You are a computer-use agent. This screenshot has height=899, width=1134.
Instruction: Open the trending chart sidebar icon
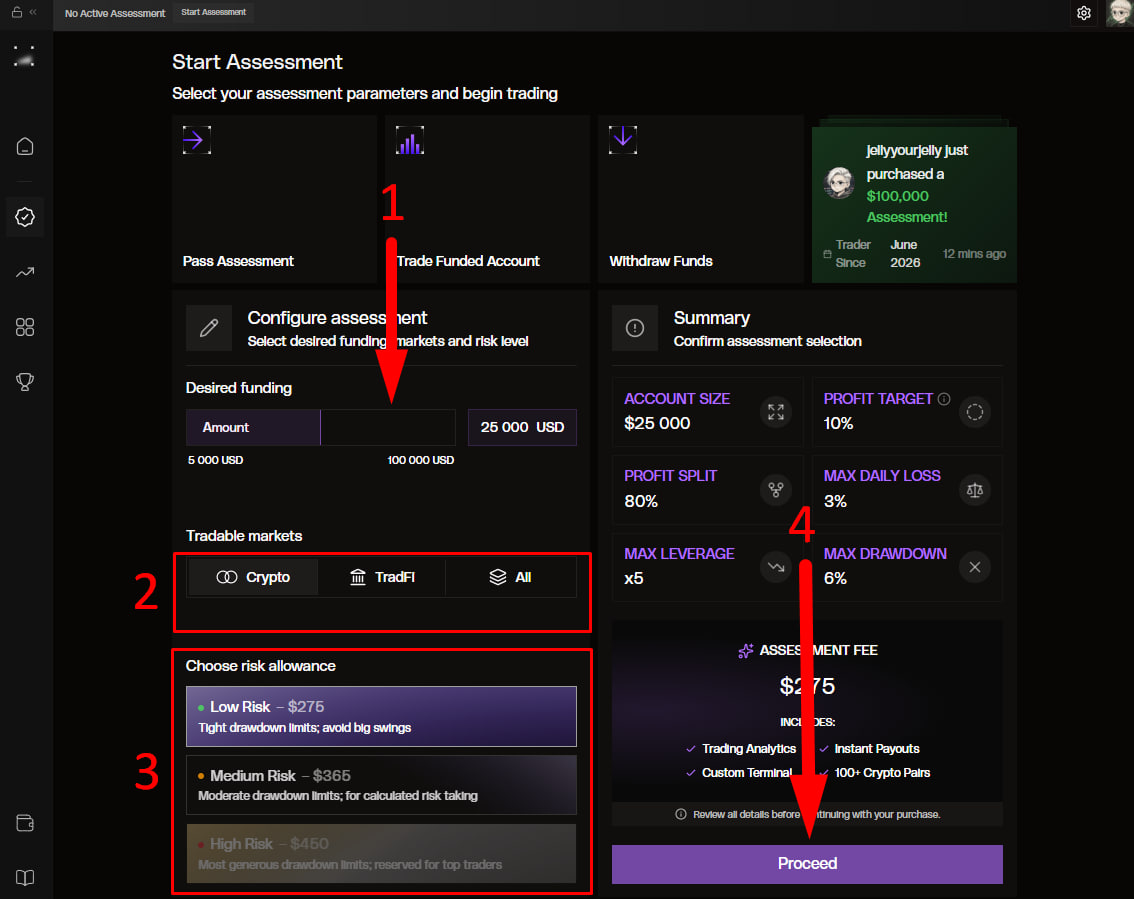pos(25,273)
